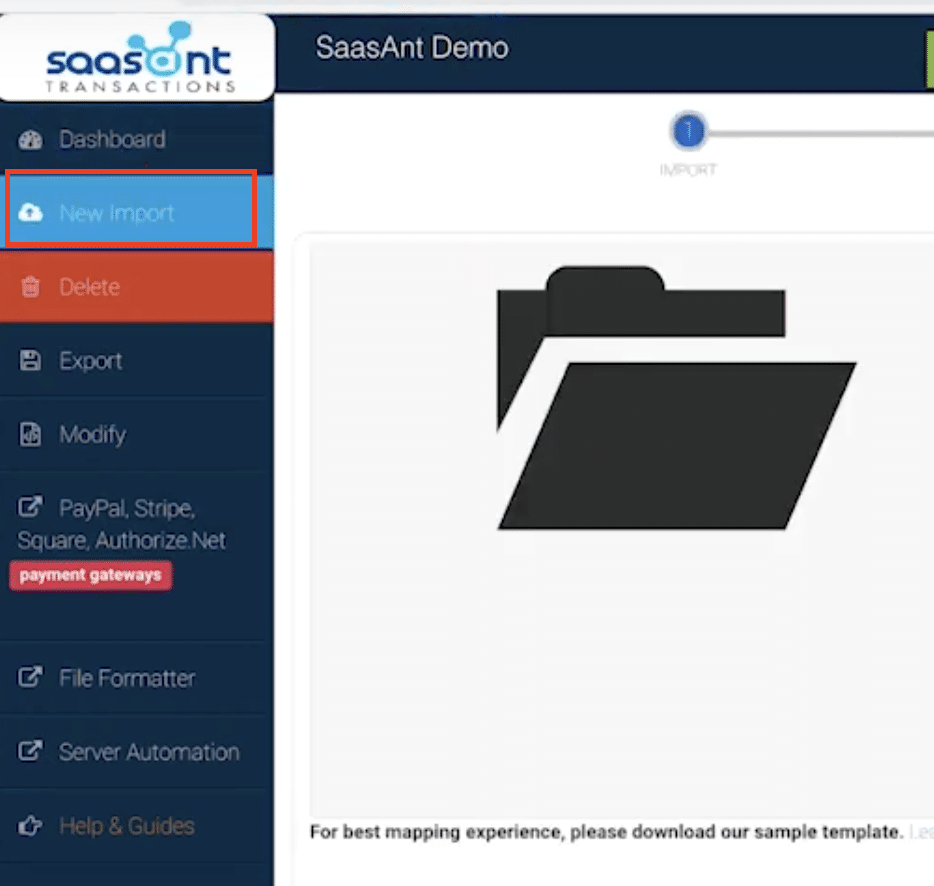This screenshot has width=934, height=886.
Task: Open the Help & Guides link
Action: (127, 826)
